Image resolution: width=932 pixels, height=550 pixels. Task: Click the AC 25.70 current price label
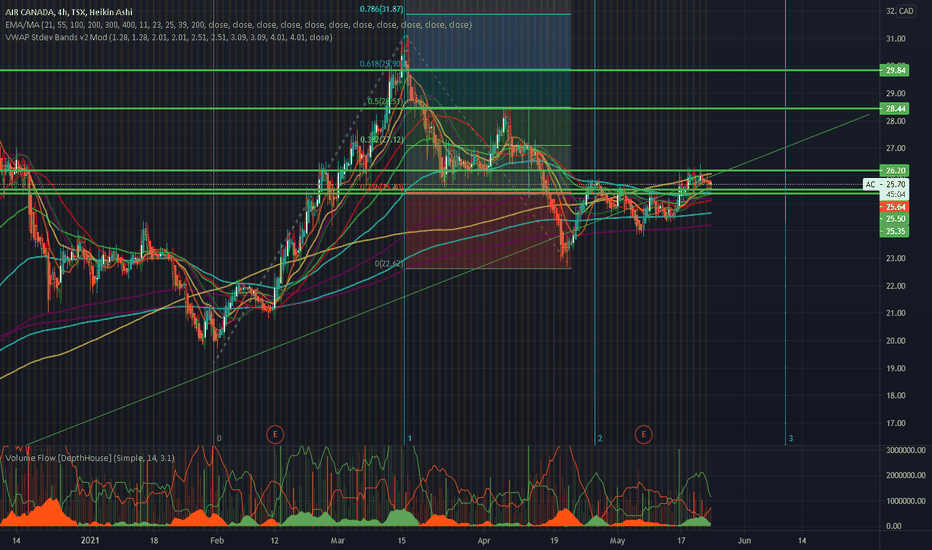pyautogui.click(x=886, y=184)
